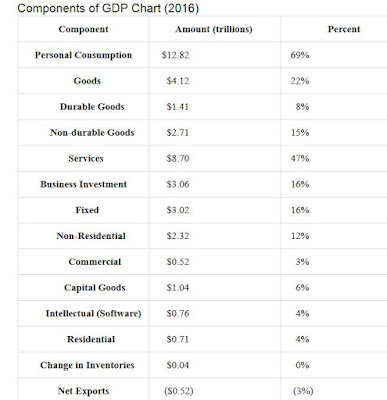The width and height of the screenshot is (387, 400).
Task: Click the Commercial row label
Action: click(95, 262)
